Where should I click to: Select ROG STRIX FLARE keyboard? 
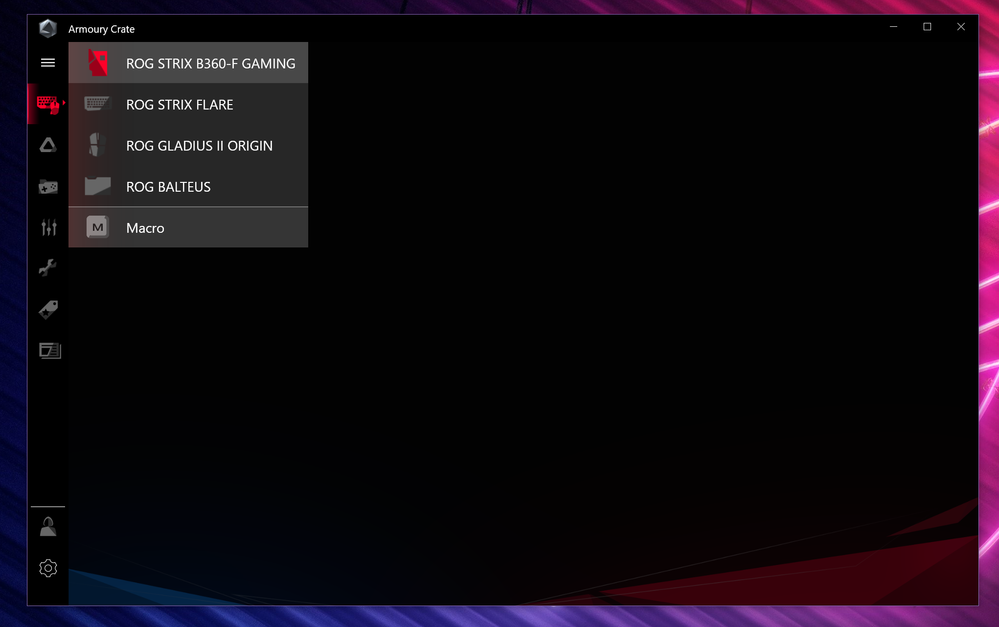(x=188, y=104)
